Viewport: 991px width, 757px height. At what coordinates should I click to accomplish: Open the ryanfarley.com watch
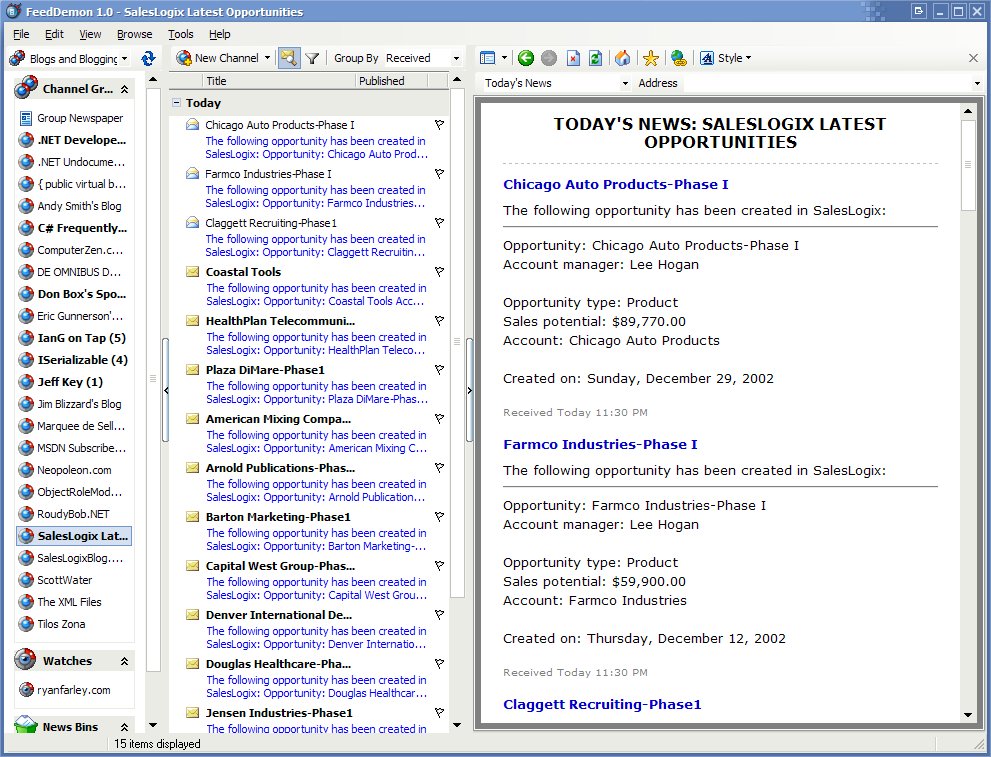tap(65, 690)
